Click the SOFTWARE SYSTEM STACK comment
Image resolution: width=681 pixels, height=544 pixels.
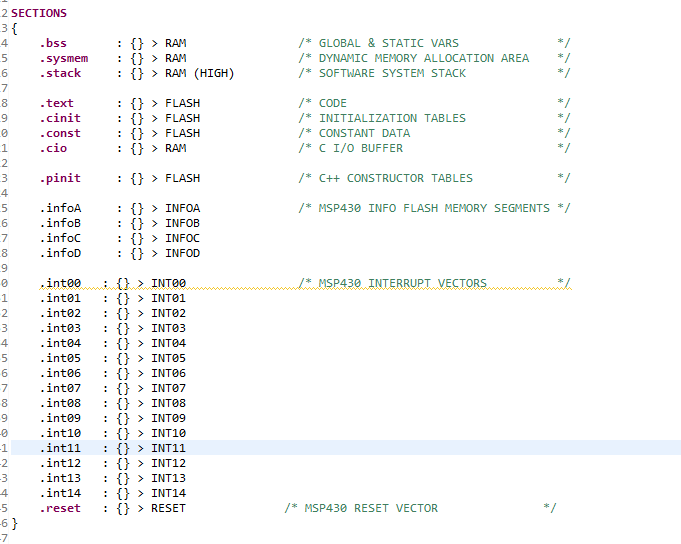point(392,73)
